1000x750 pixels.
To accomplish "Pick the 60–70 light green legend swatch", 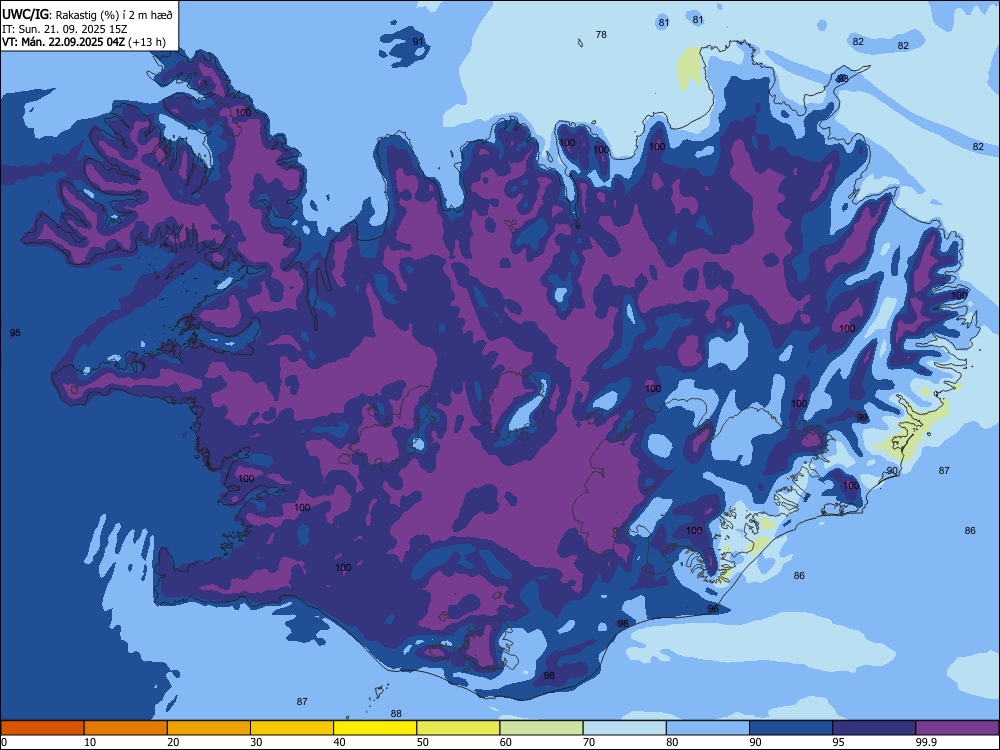I will [x=541, y=728].
